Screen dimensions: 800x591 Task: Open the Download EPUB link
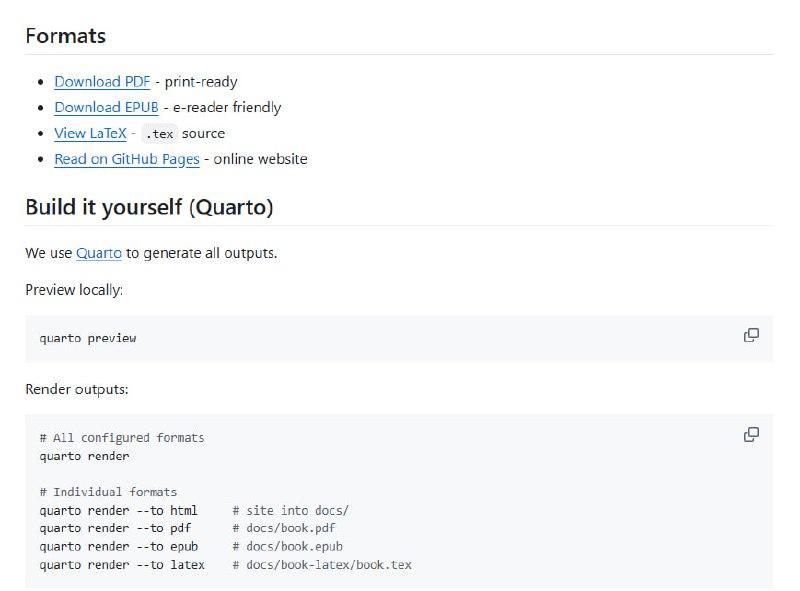pos(106,107)
